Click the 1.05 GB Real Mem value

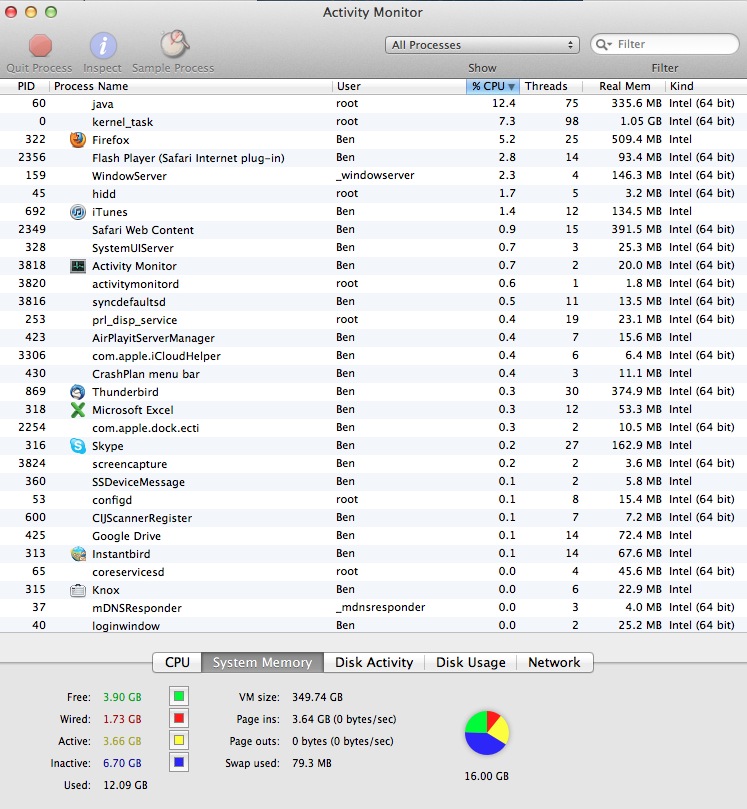coord(640,121)
